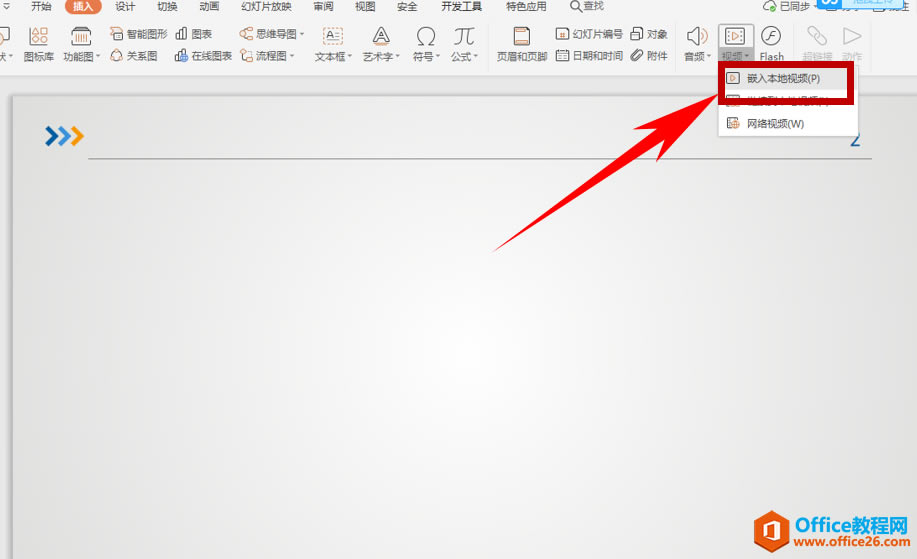Insert a 图表 chart
The width and height of the screenshot is (917, 559).
(x=194, y=34)
